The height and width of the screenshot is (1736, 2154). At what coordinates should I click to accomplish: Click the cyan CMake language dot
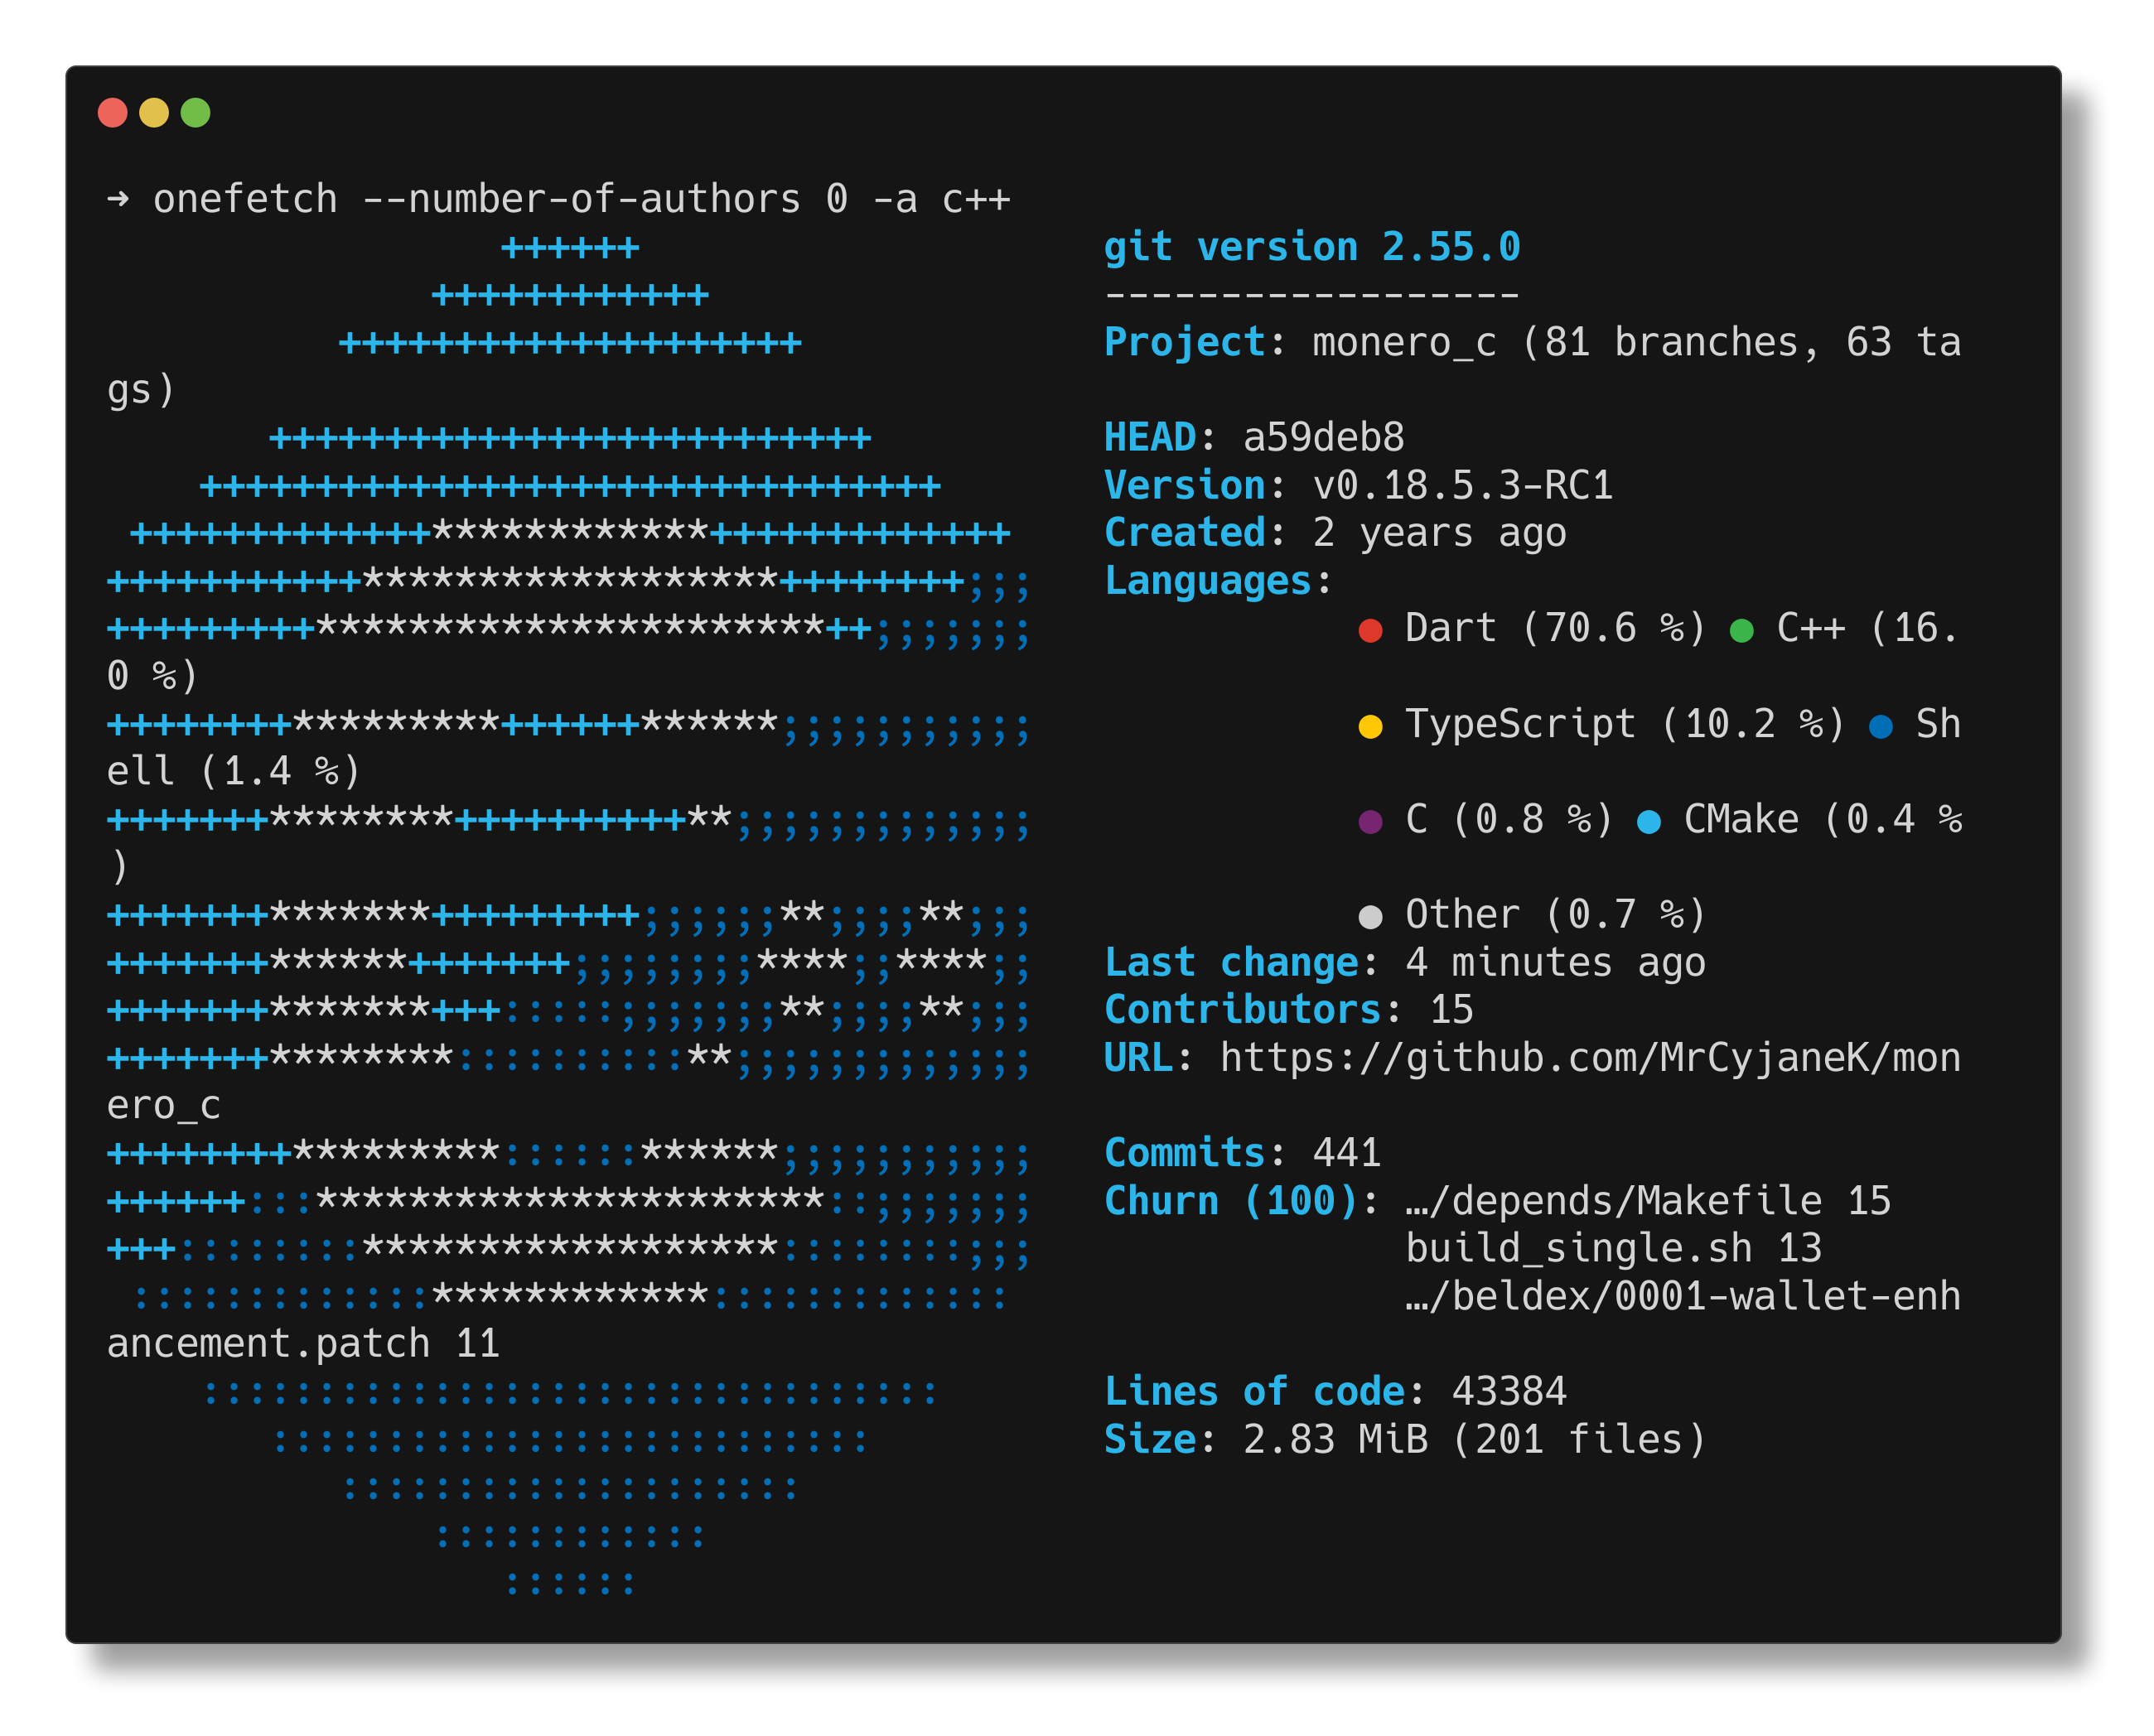coord(1648,821)
